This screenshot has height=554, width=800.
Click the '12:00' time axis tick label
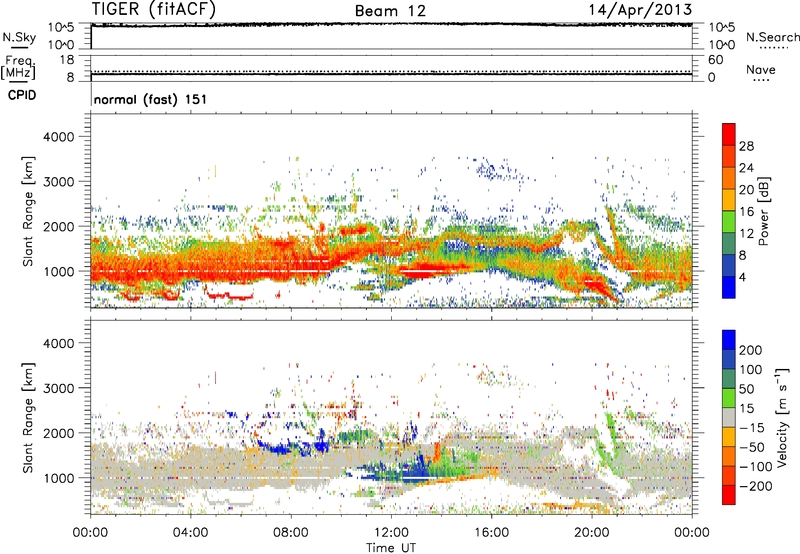pos(391,533)
